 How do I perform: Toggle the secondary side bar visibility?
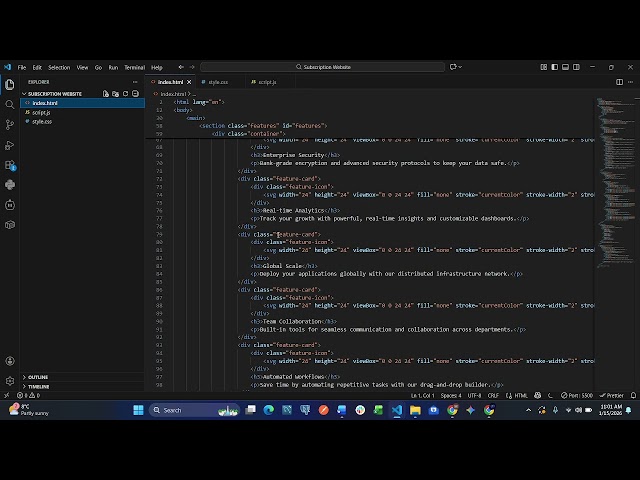[576, 67]
